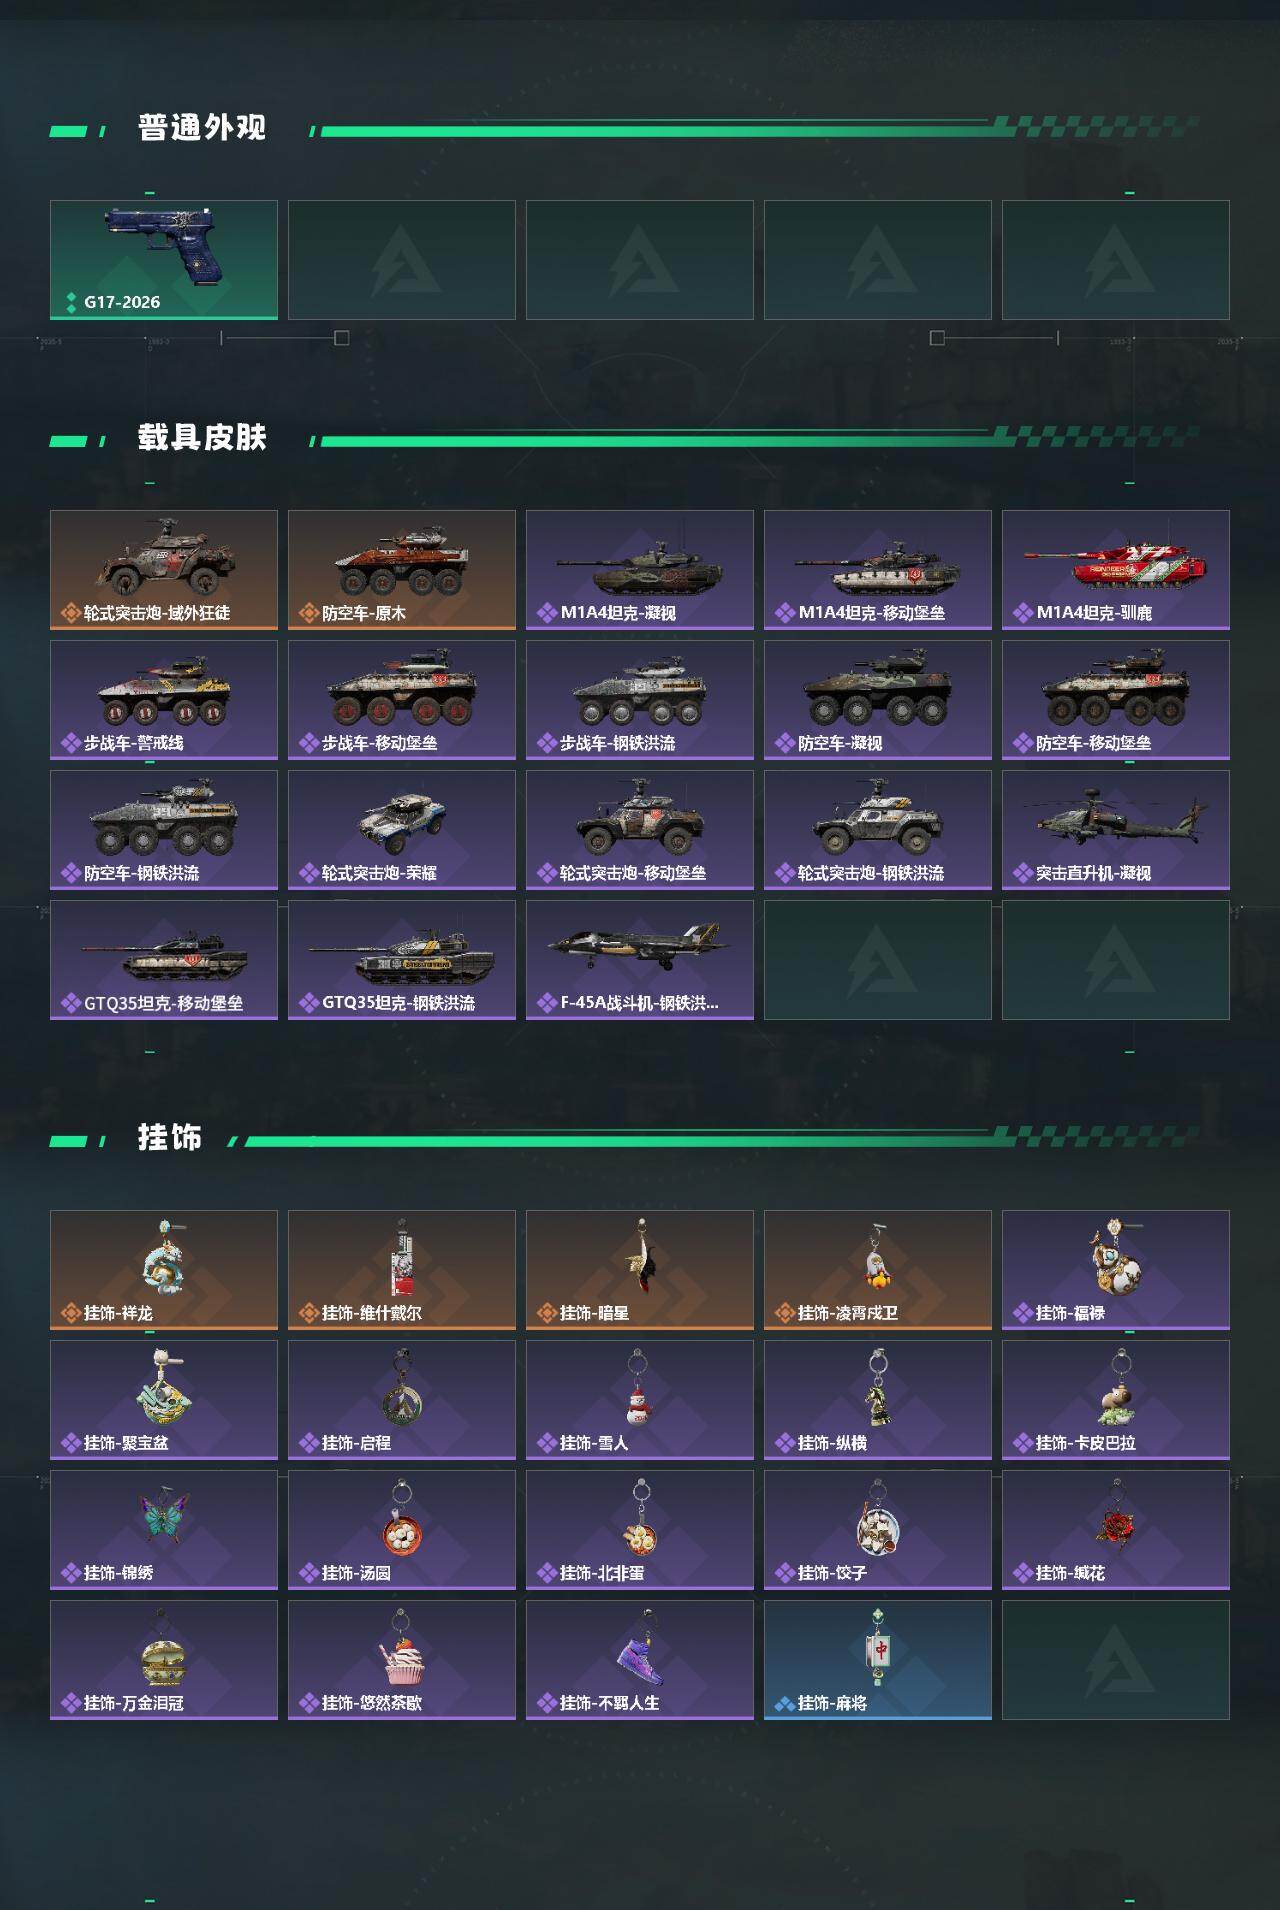Click the 载具皮肤 section header

[x=202, y=438]
